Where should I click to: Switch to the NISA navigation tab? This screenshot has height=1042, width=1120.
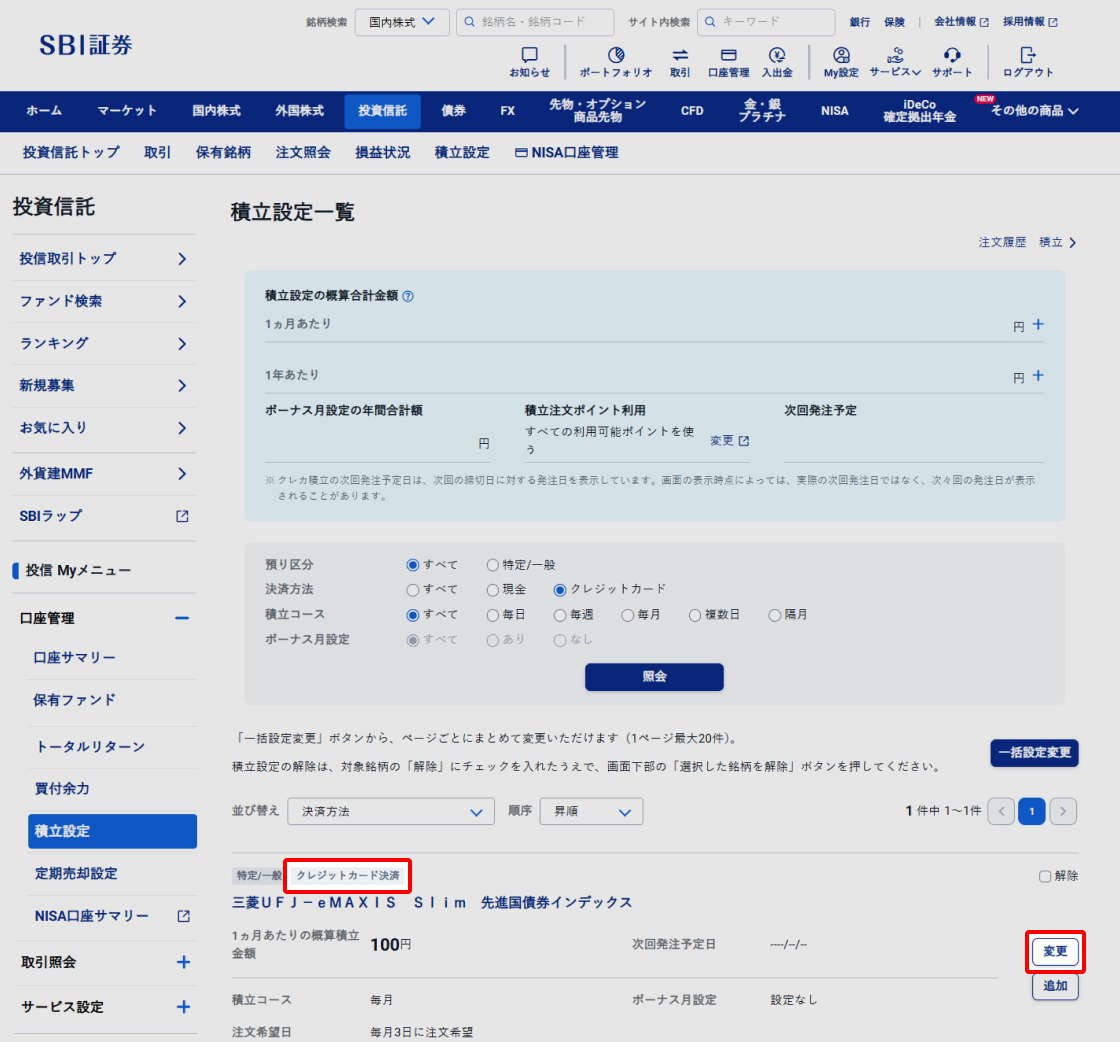[834, 111]
